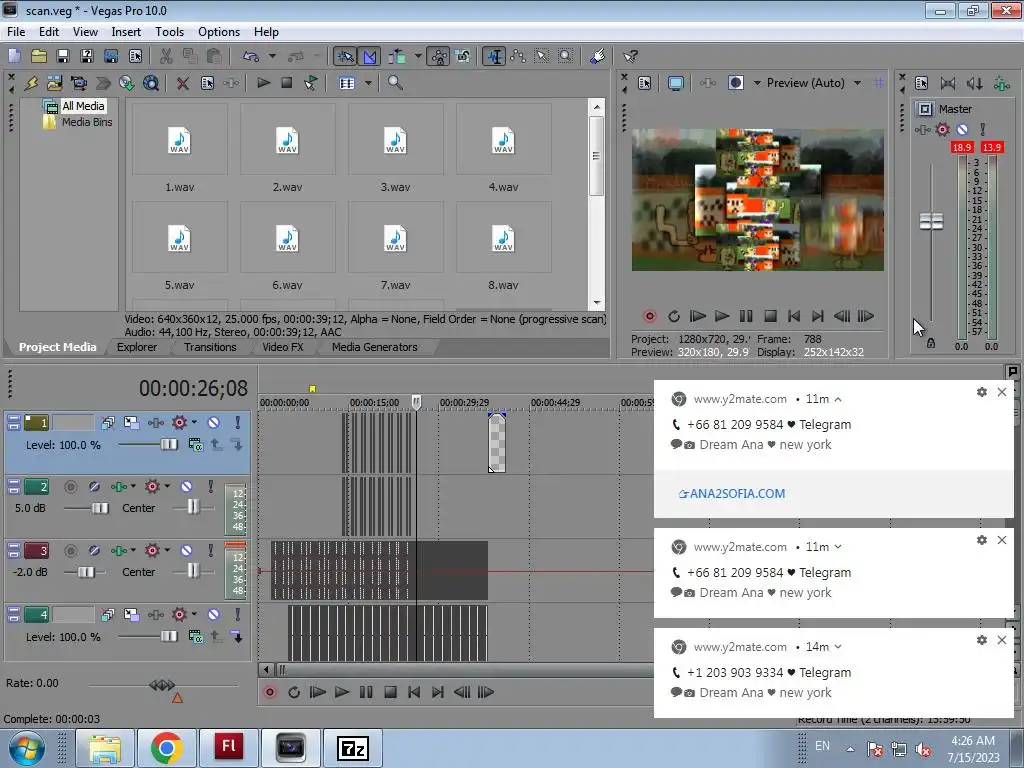The width and height of the screenshot is (1024, 768).
Task: Click the Windows Start button
Action: tap(26, 748)
